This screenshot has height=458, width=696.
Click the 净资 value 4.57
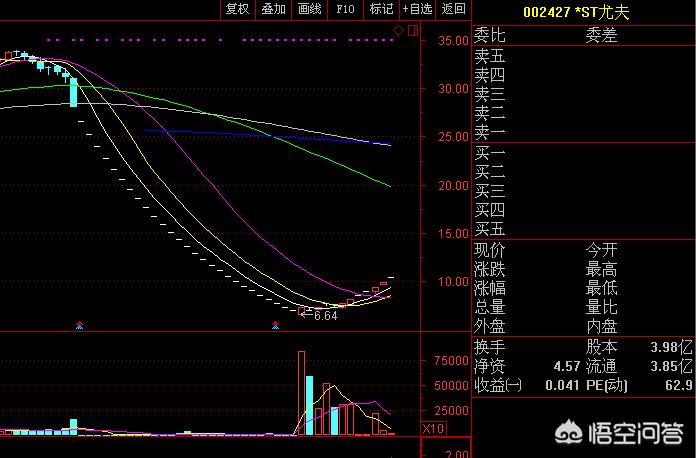[x=567, y=366]
